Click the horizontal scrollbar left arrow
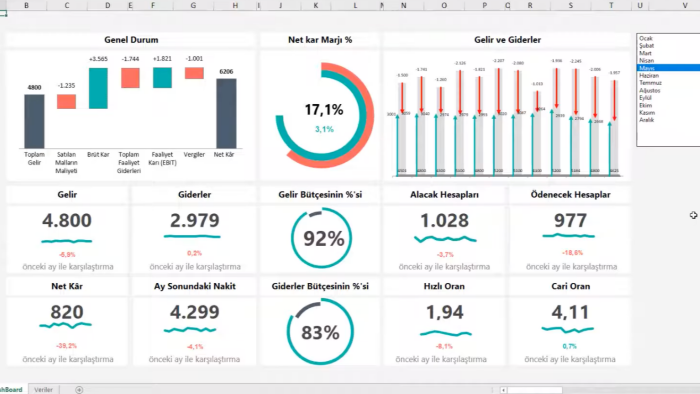The width and height of the screenshot is (700, 394). pyautogui.click(x=503, y=390)
